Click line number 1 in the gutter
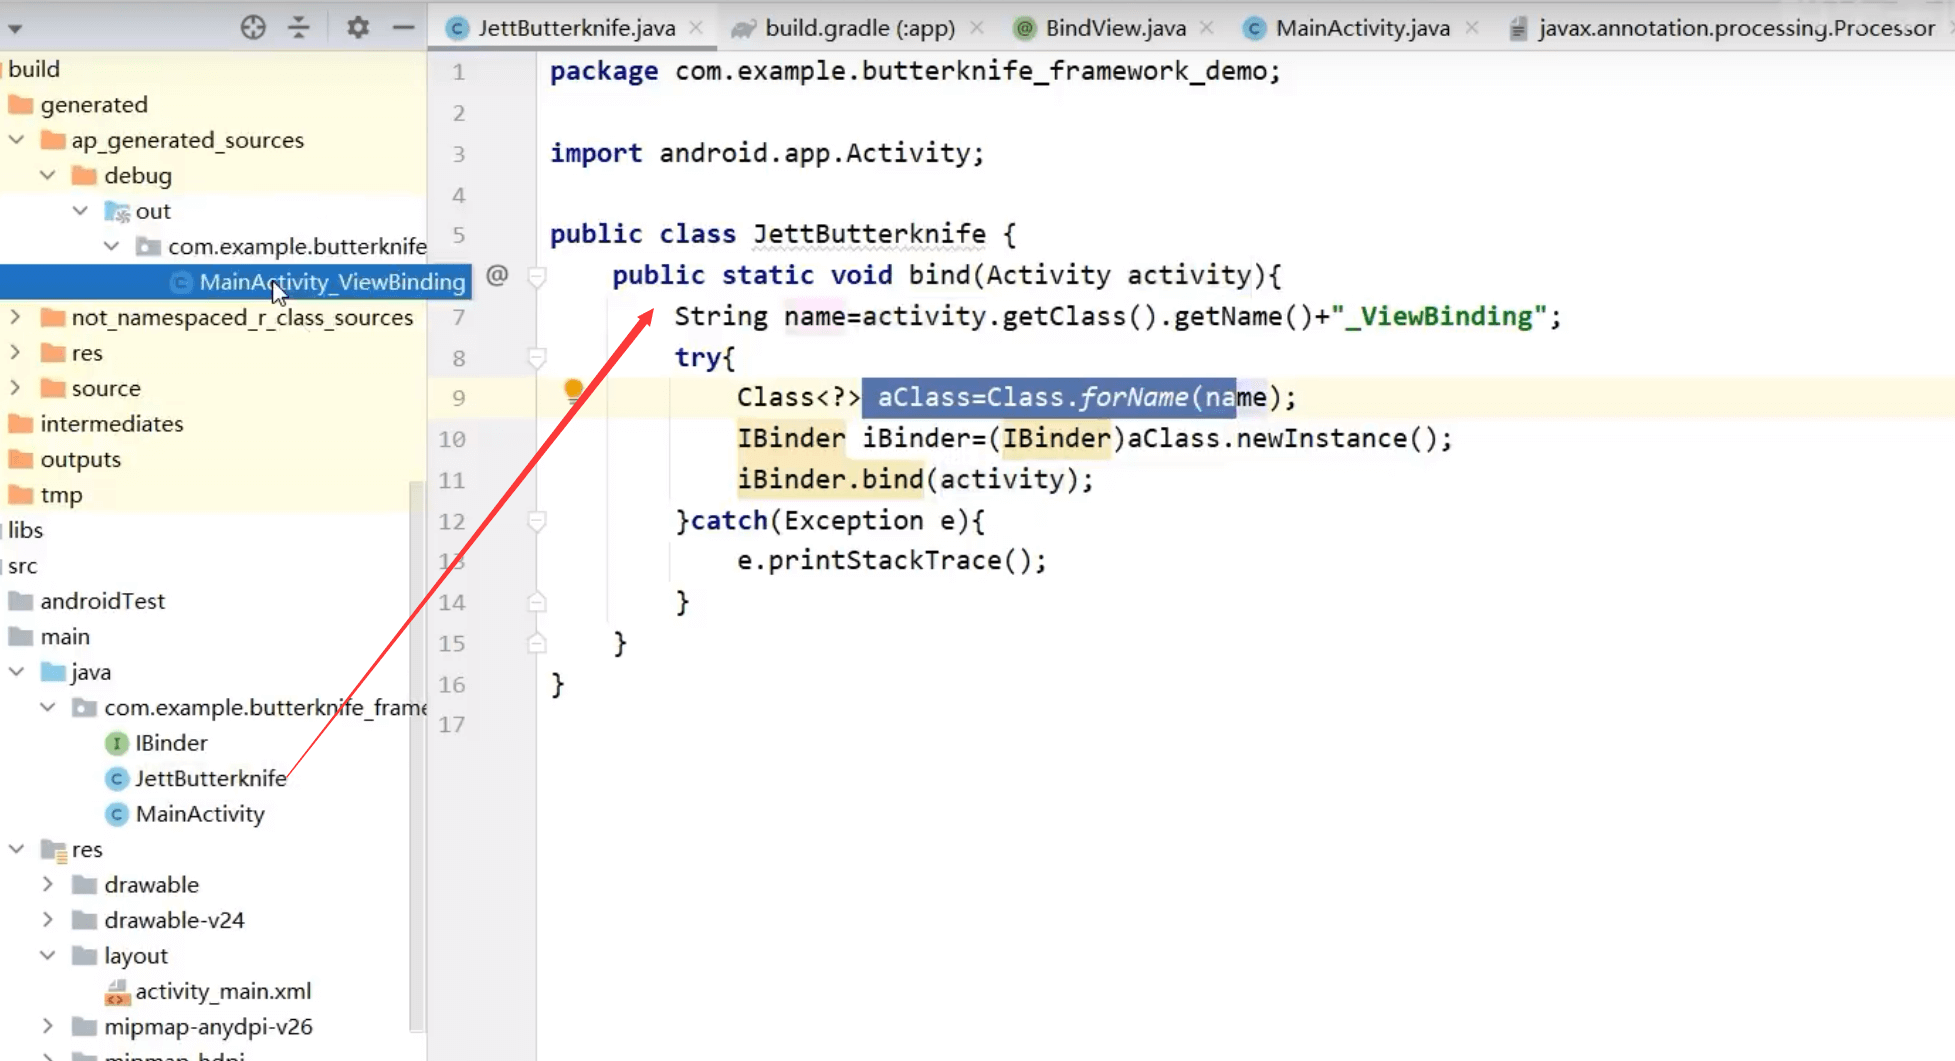Viewport: 1955px width, 1061px height. [x=458, y=72]
